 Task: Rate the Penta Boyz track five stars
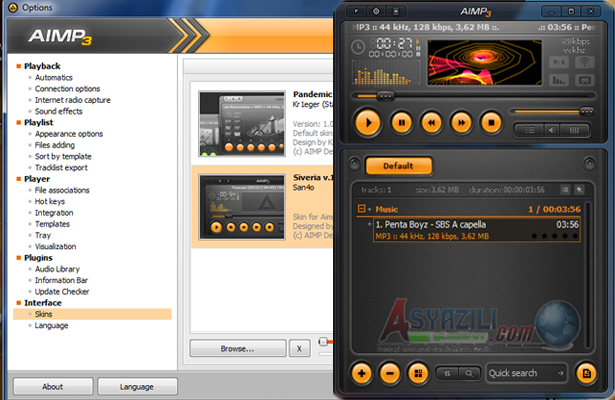coord(575,236)
